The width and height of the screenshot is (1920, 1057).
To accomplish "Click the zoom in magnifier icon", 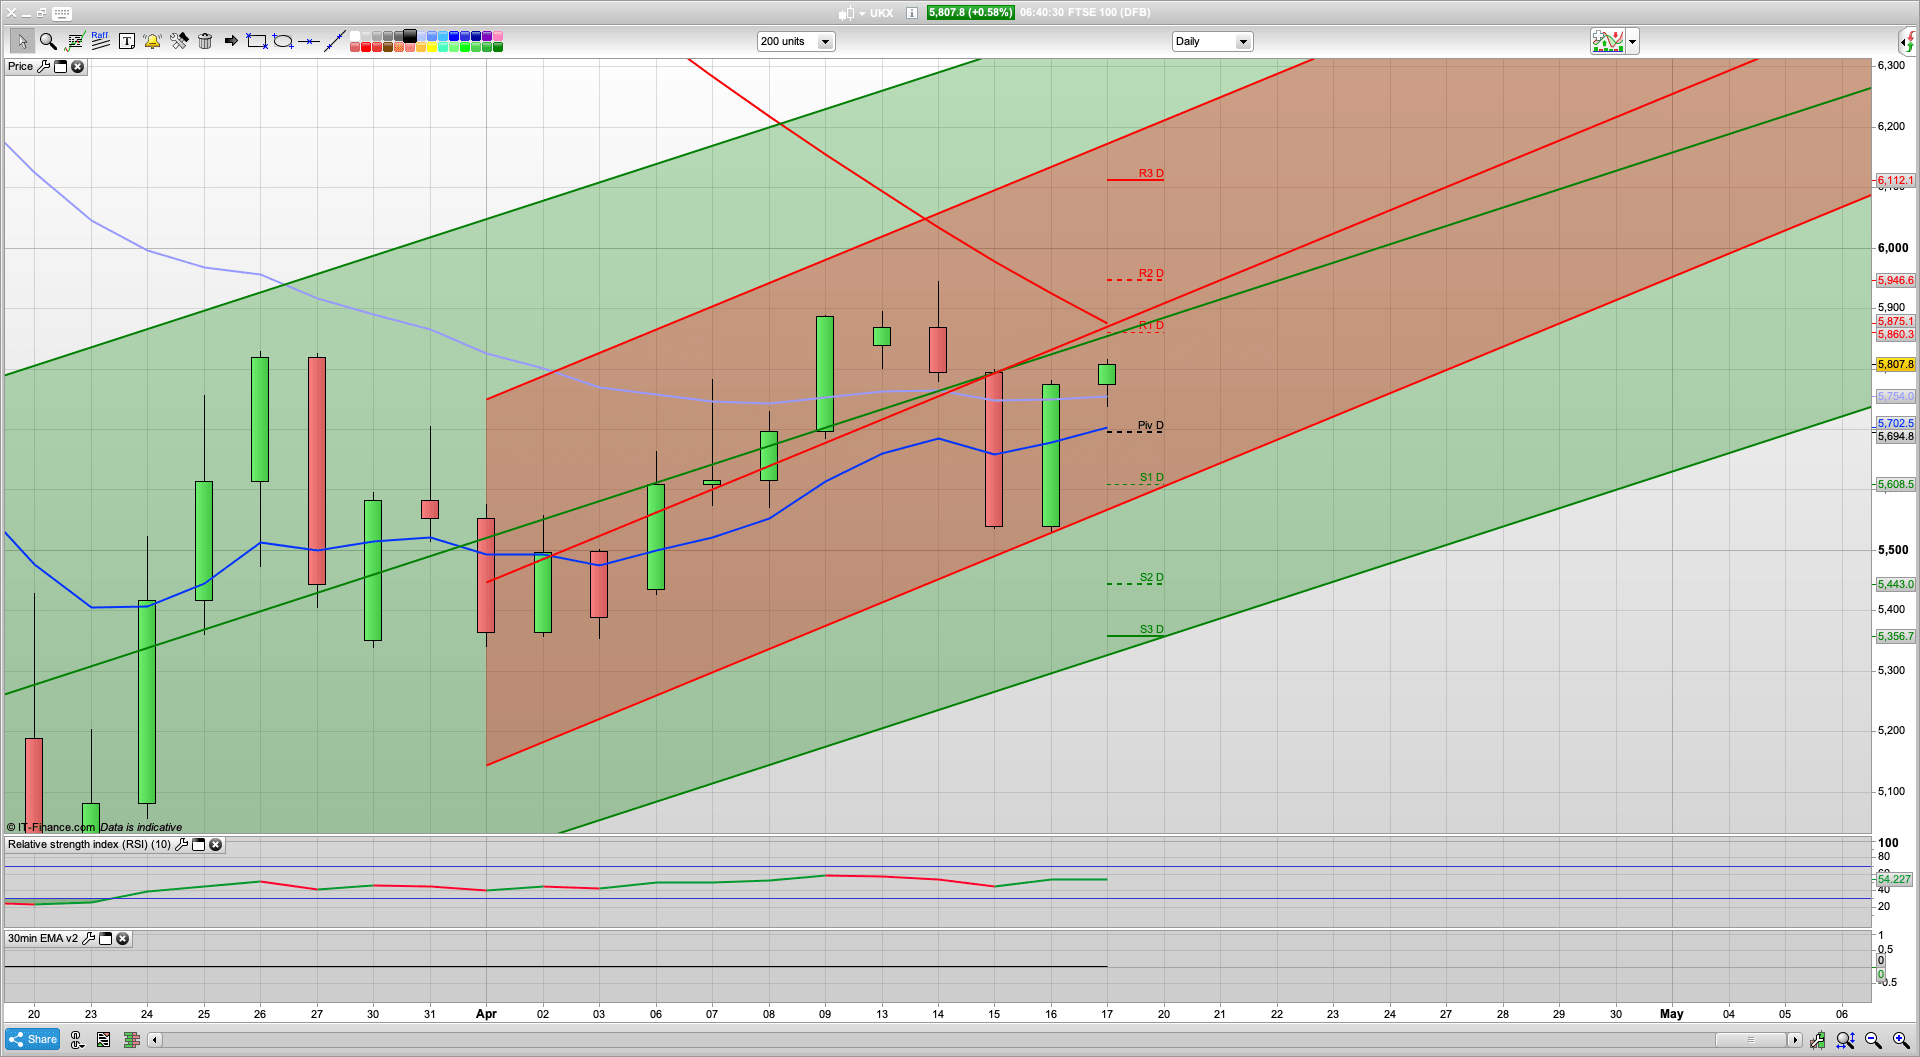I will click(x=1900, y=1040).
